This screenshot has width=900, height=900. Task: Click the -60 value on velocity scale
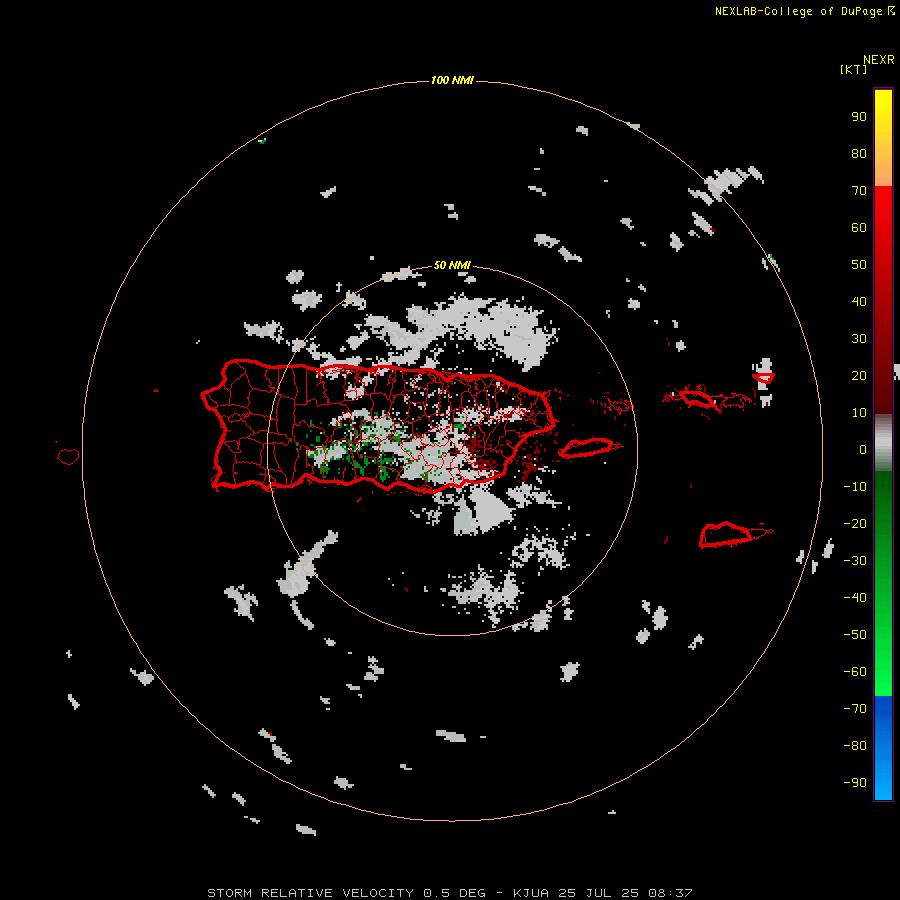coord(855,672)
